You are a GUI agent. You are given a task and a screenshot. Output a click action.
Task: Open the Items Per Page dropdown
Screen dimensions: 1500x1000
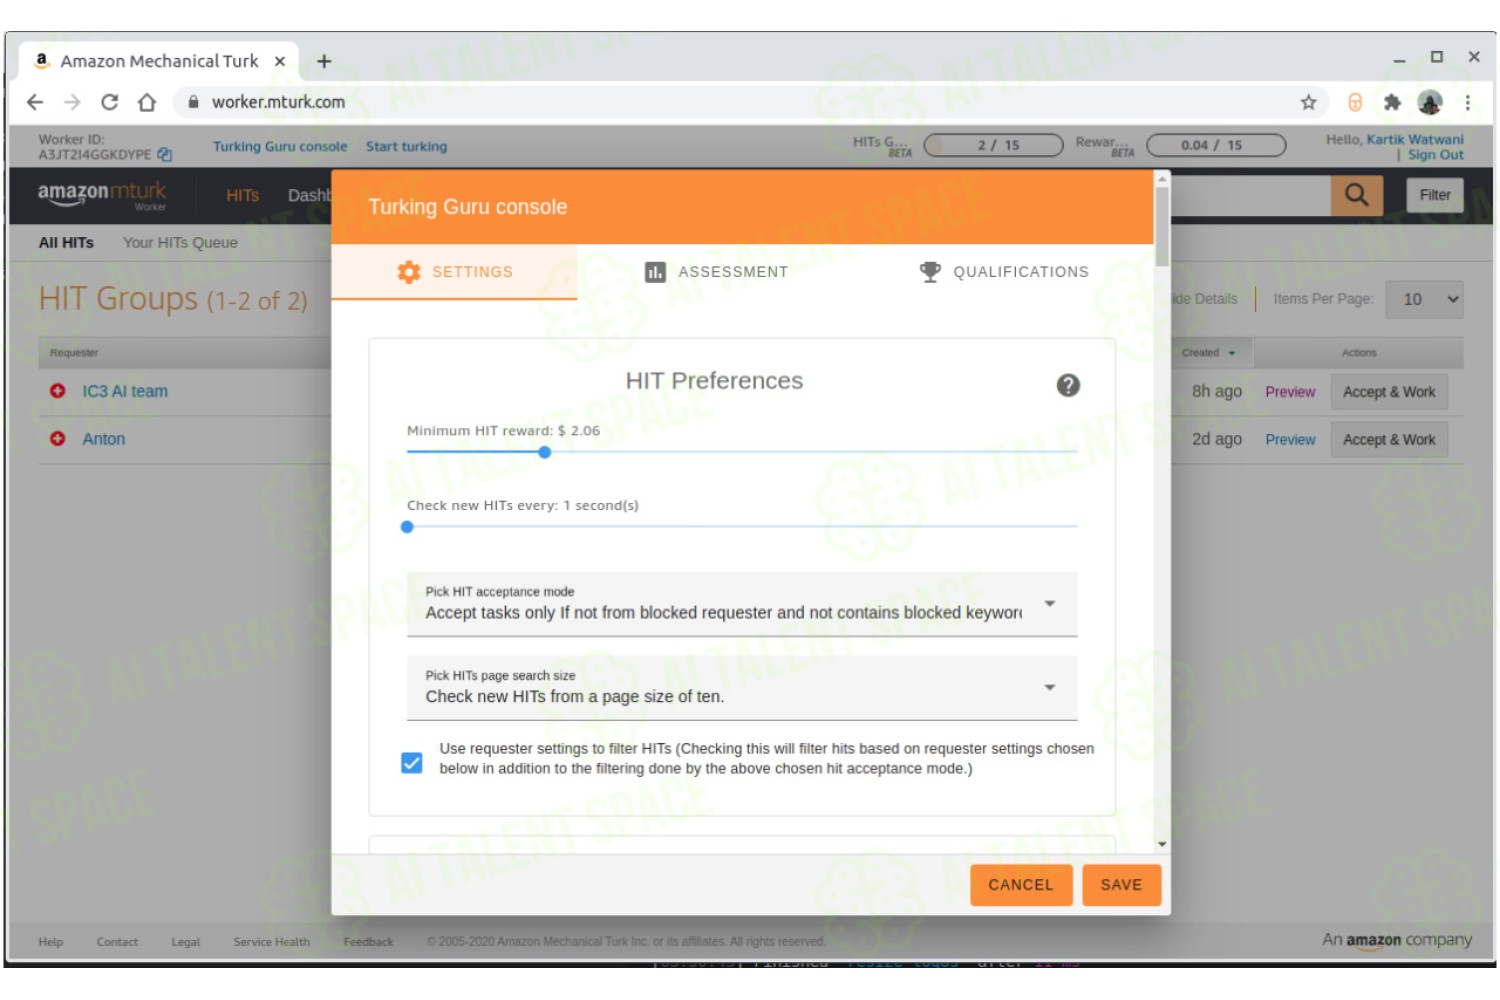(1424, 299)
